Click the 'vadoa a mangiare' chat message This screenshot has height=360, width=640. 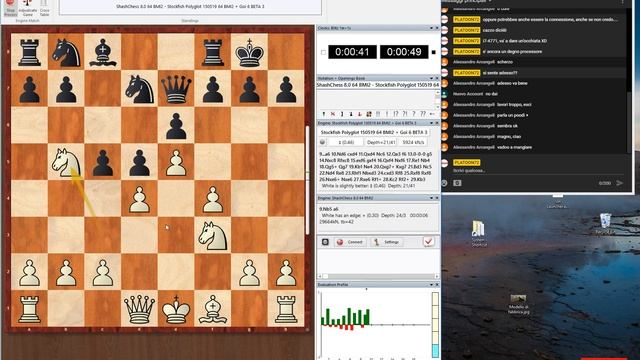pos(514,147)
